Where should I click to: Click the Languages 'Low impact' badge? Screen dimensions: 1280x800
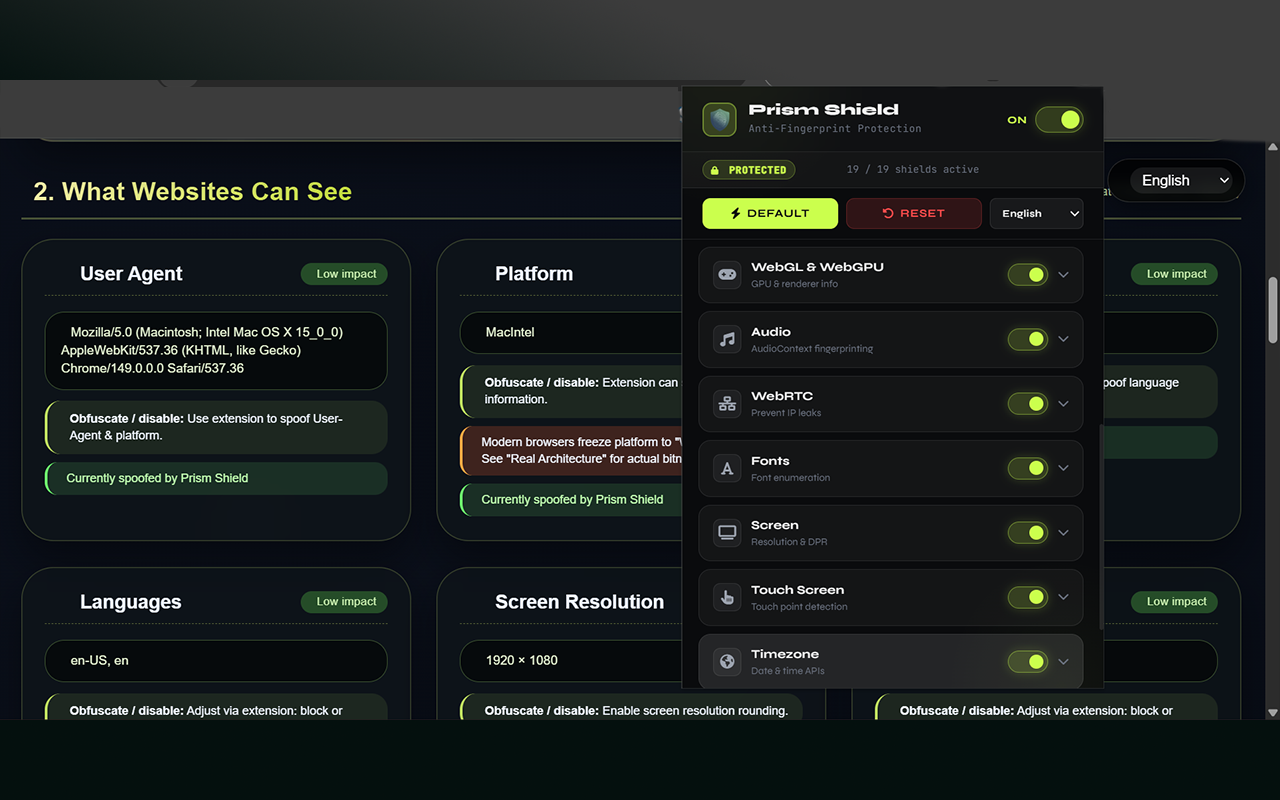tap(344, 602)
